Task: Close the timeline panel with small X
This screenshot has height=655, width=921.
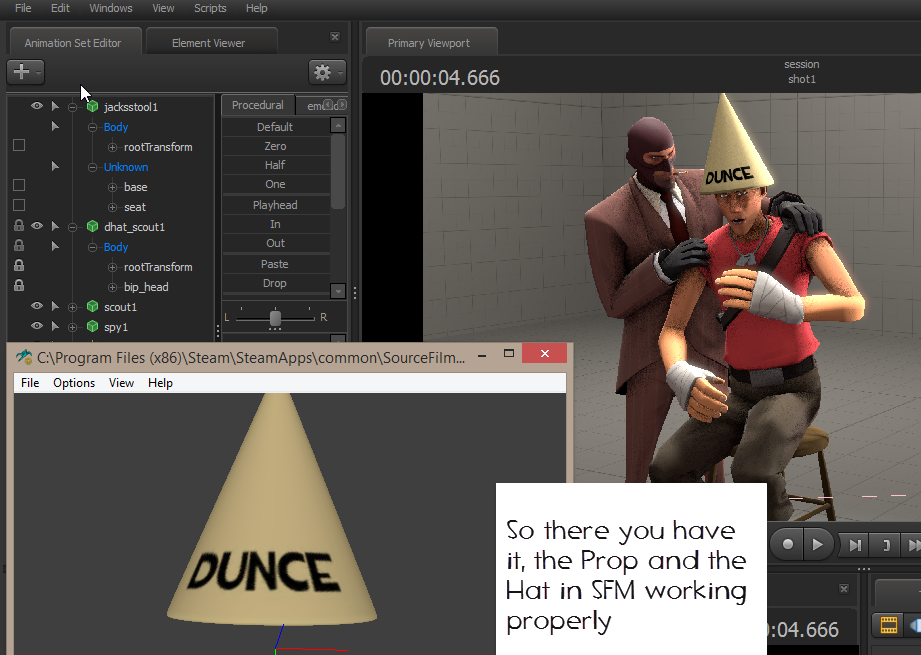Action: [x=843, y=589]
